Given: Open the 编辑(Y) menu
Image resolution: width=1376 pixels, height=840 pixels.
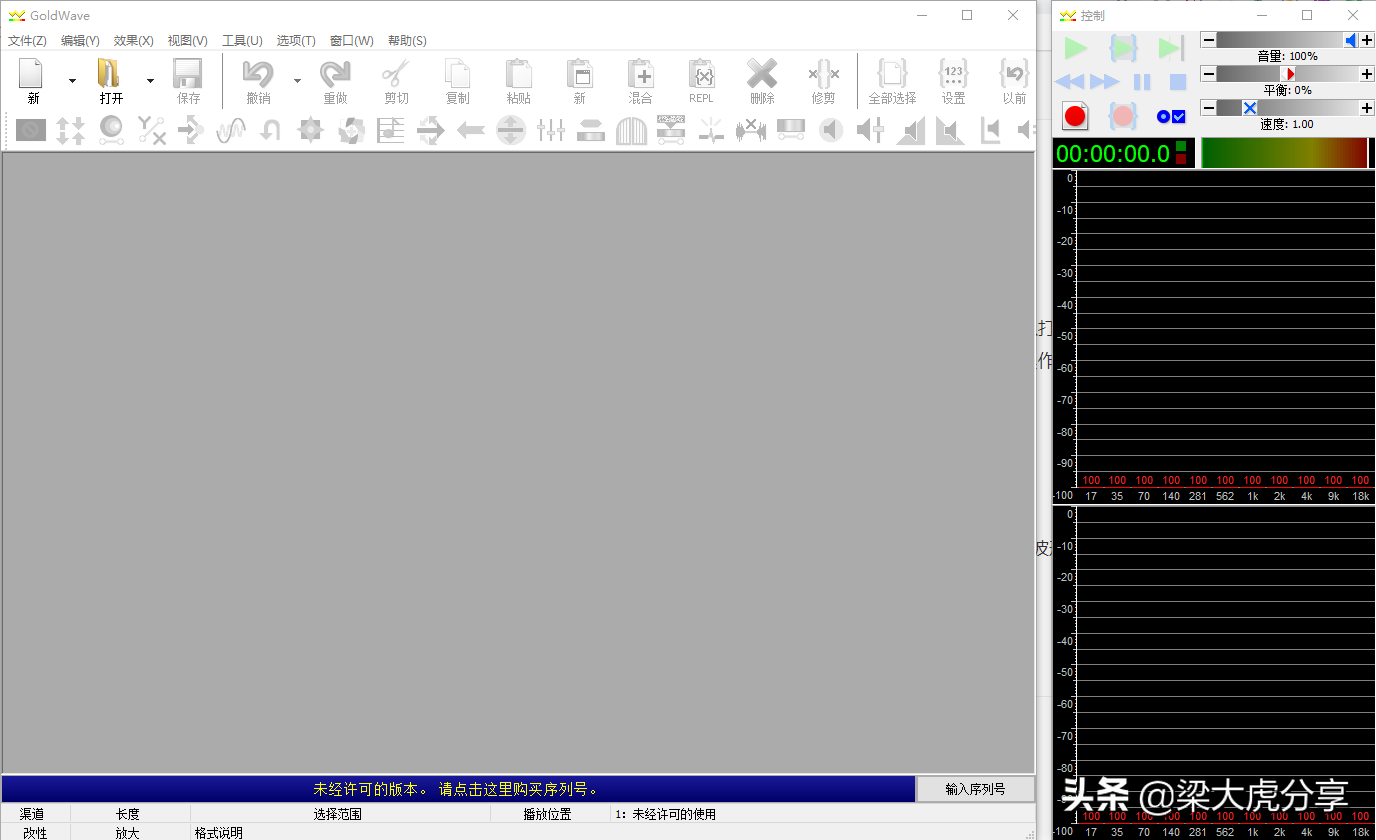Looking at the screenshot, I should [x=80, y=41].
